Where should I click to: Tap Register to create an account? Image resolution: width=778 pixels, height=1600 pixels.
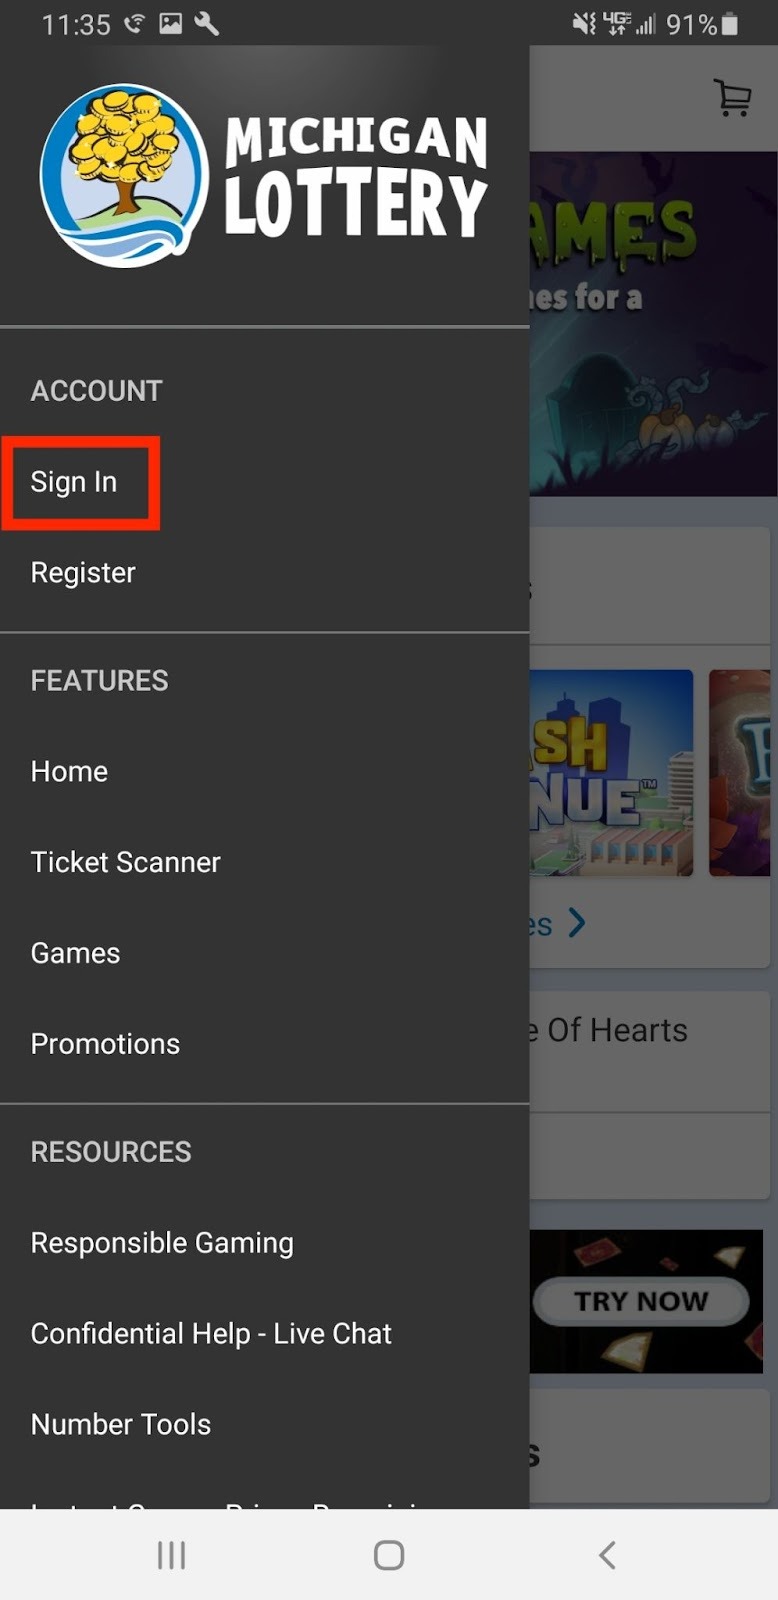[x=82, y=572]
